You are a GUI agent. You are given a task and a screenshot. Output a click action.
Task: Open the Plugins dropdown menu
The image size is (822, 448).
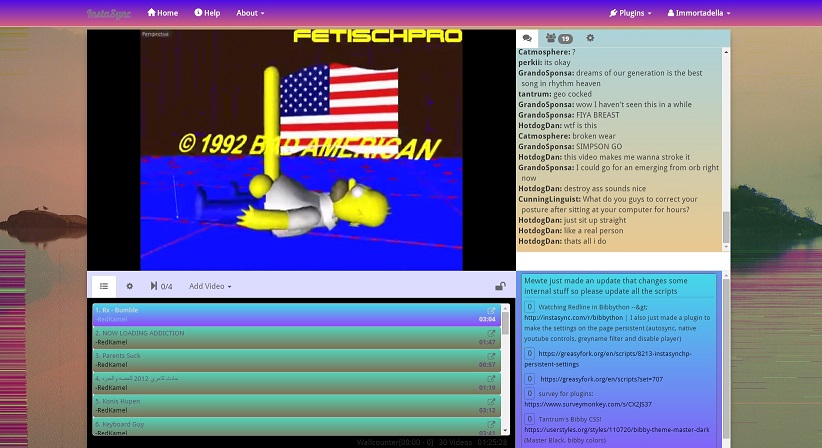pyautogui.click(x=630, y=13)
